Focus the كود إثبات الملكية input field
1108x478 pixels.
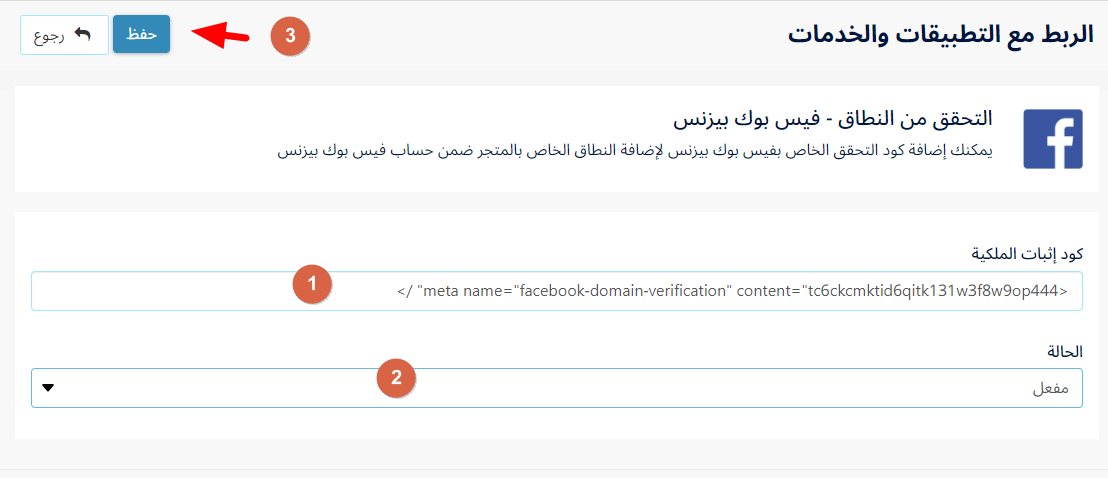(557, 291)
